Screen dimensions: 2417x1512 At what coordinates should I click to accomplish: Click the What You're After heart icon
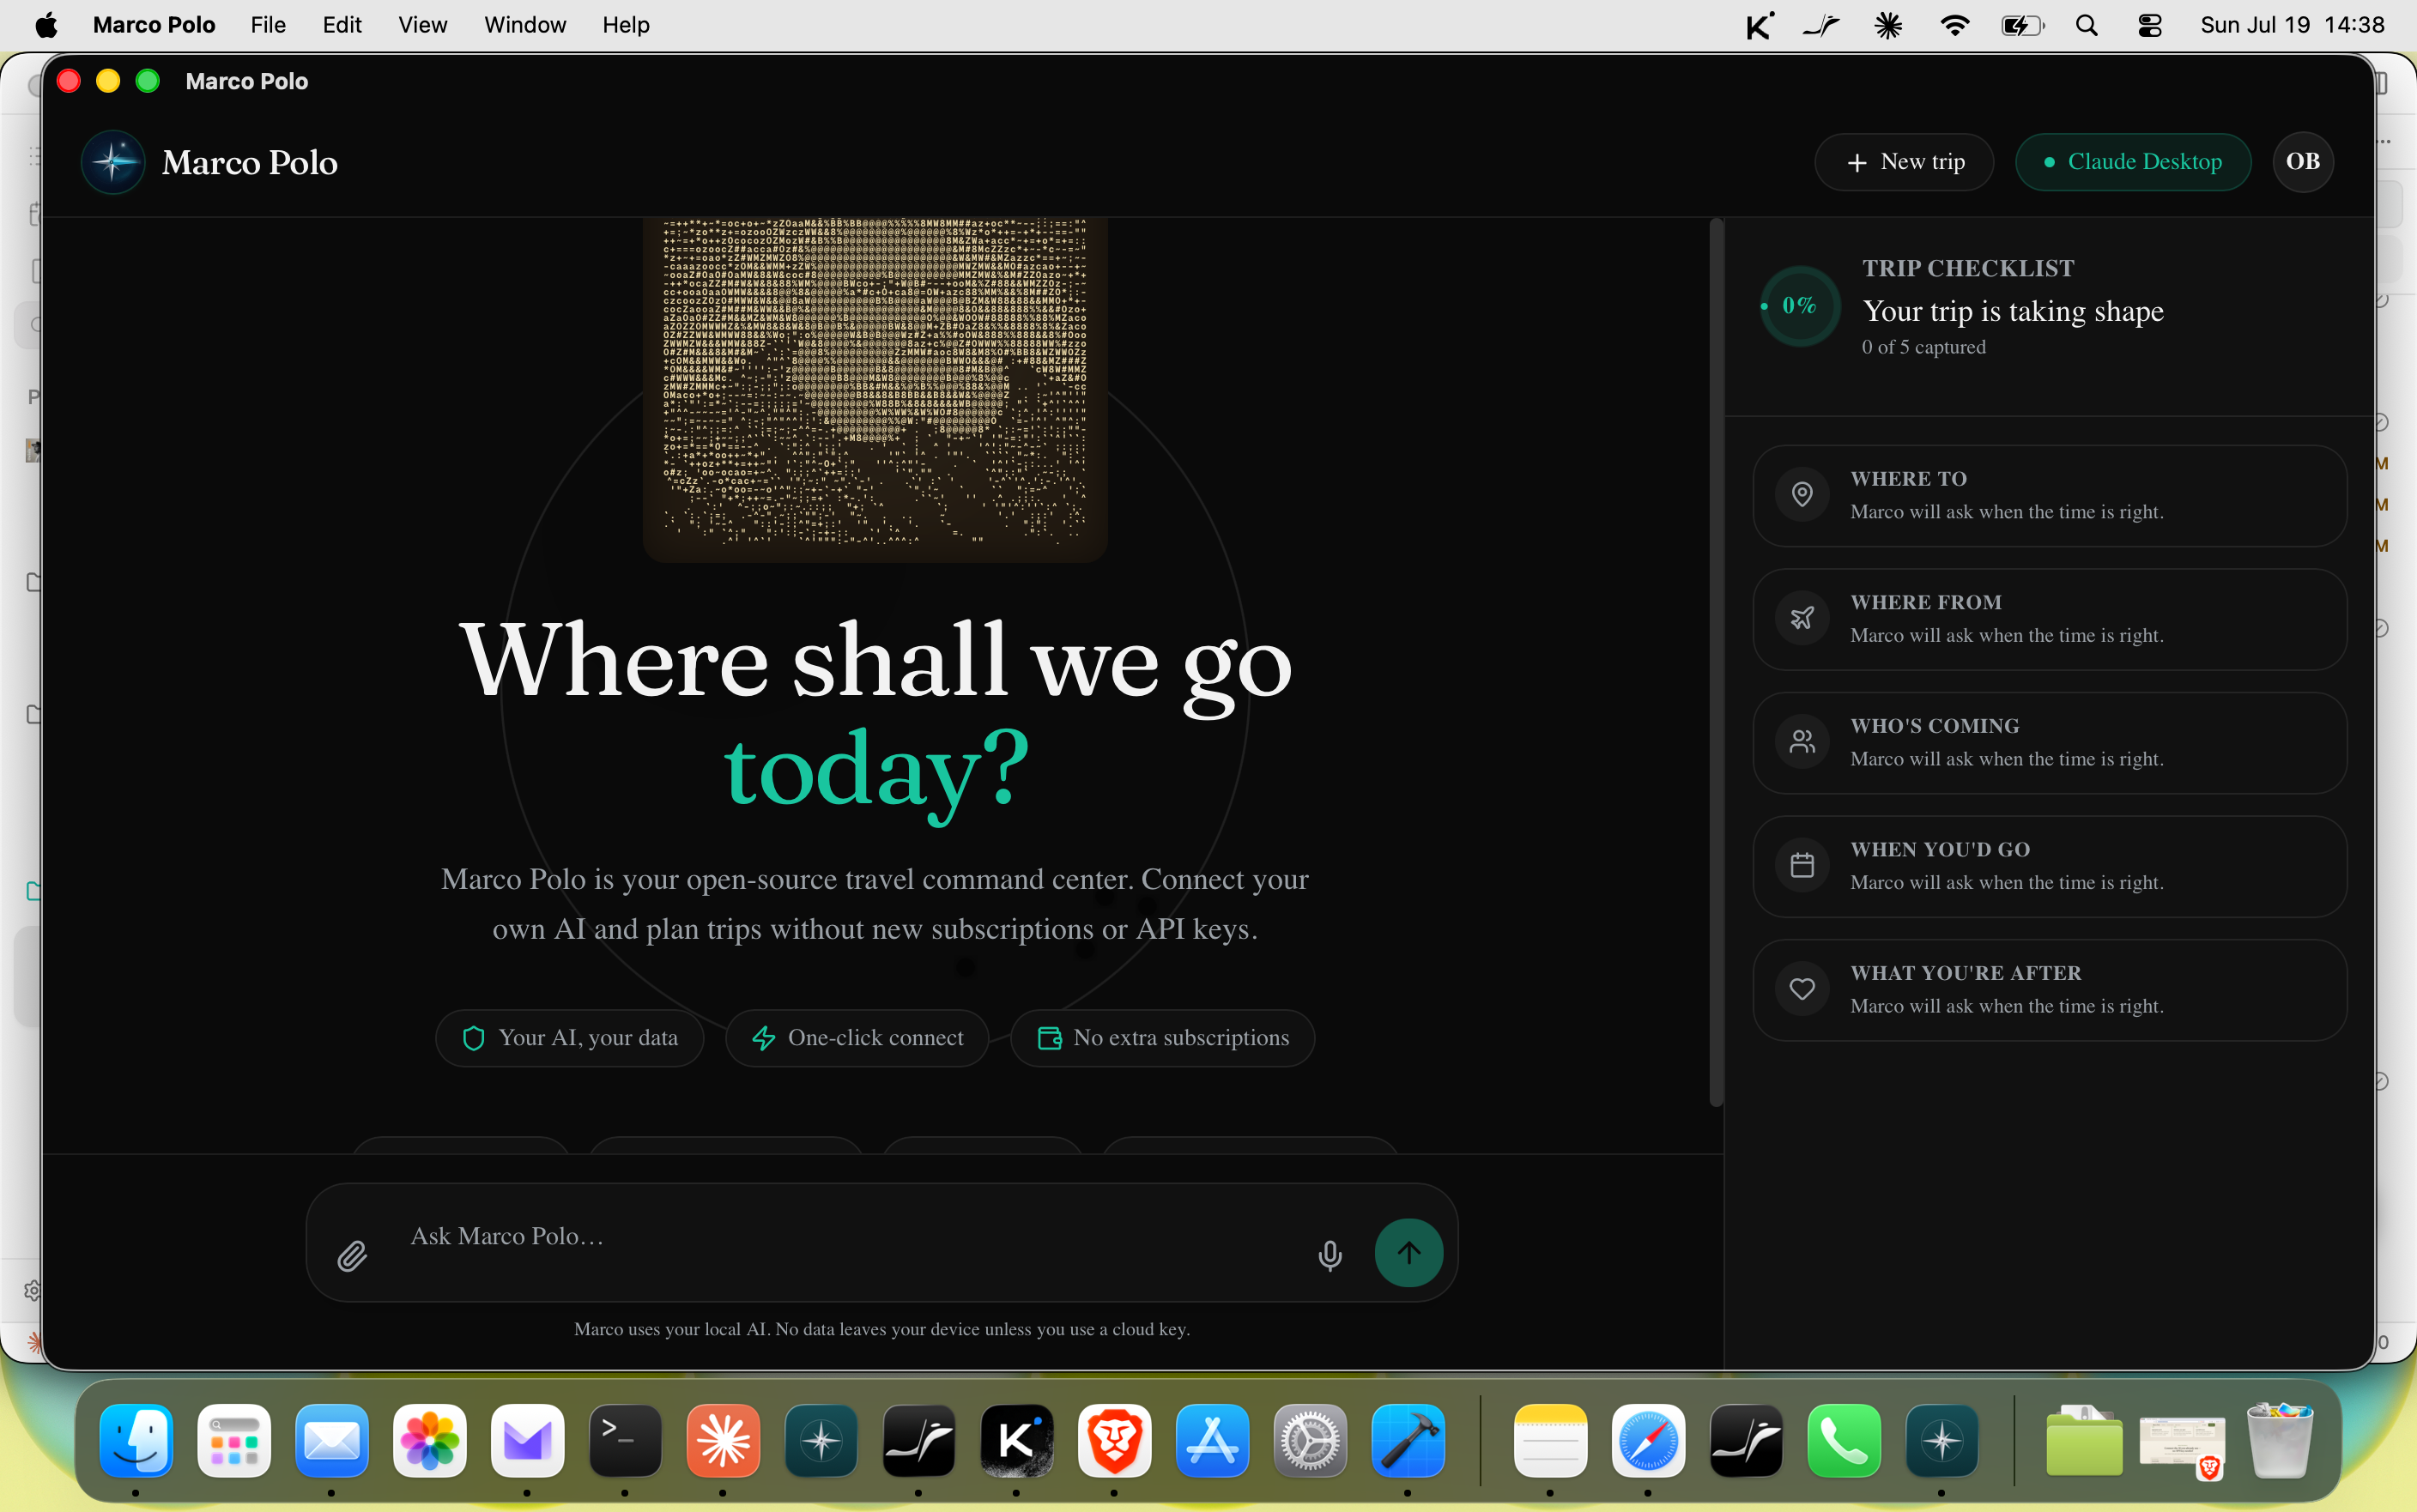(1802, 989)
